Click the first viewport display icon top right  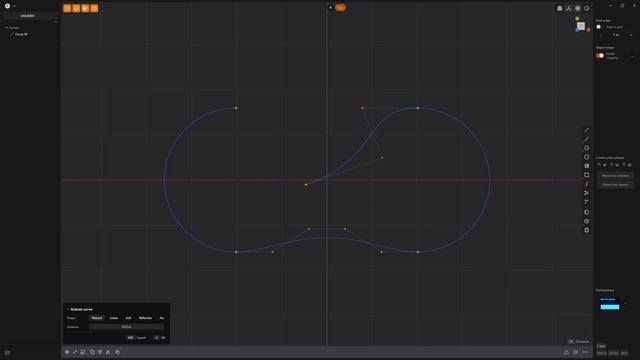point(560,8)
